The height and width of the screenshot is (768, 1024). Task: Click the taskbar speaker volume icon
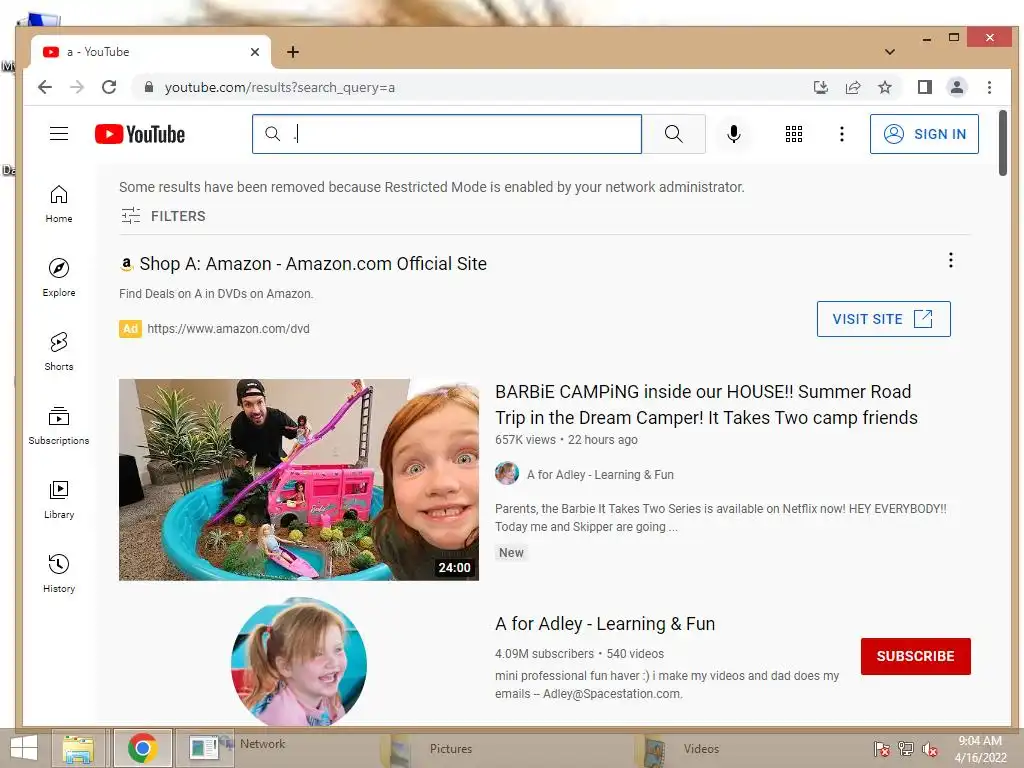click(931, 749)
